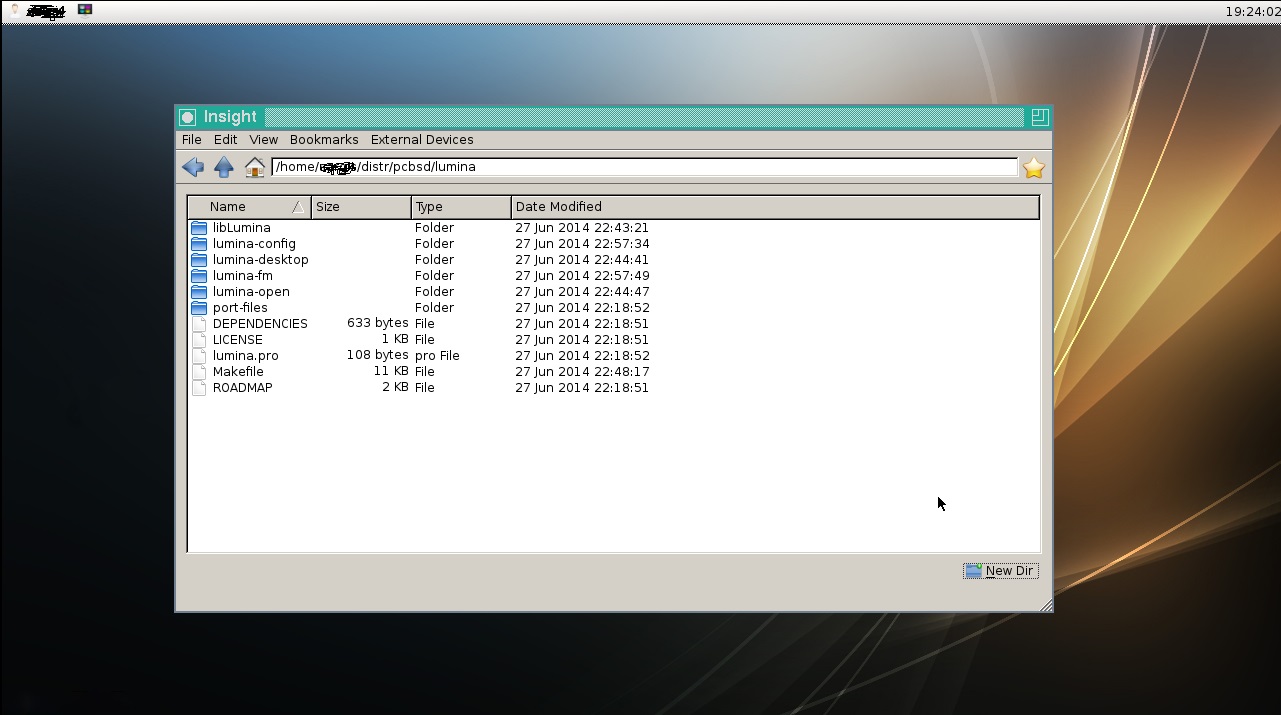Click the modified date of ROADMAP
Image resolution: width=1281 pixels, height=715 pixels.
[x=582, y=388]
